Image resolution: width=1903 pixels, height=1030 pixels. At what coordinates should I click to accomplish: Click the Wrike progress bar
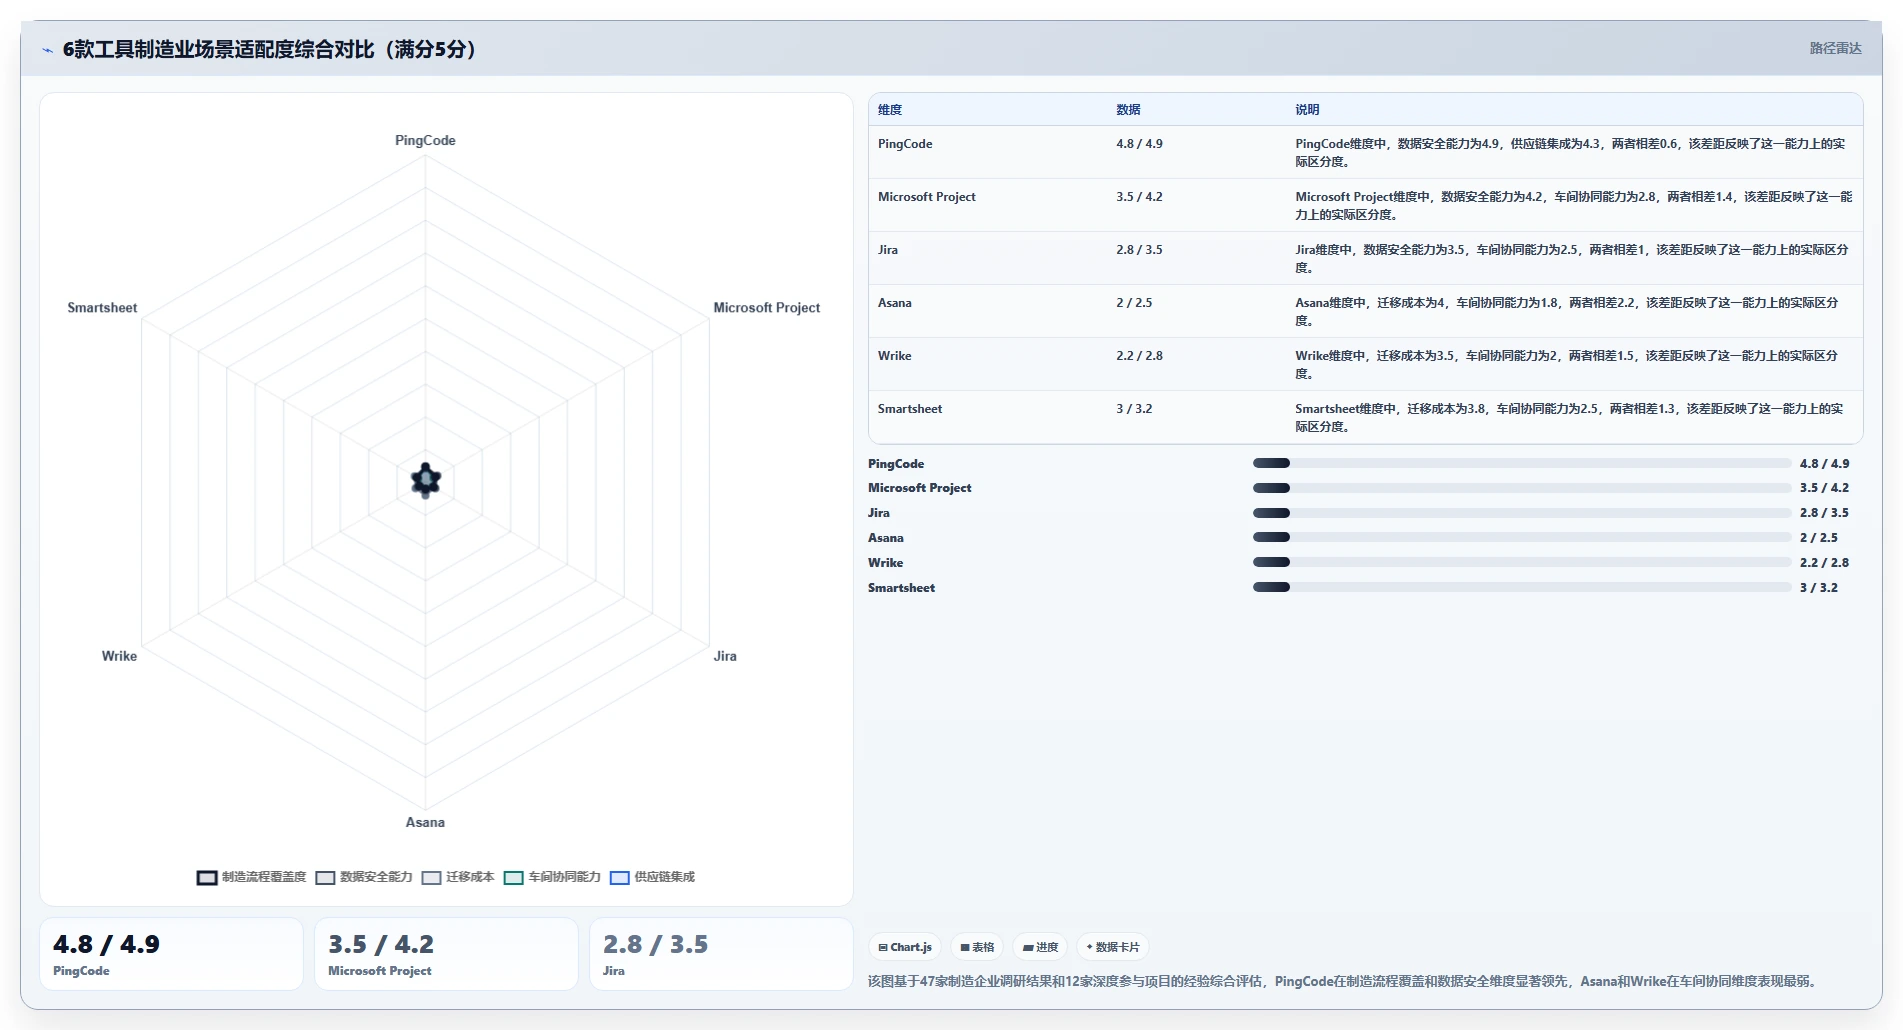coord(1522,562)
